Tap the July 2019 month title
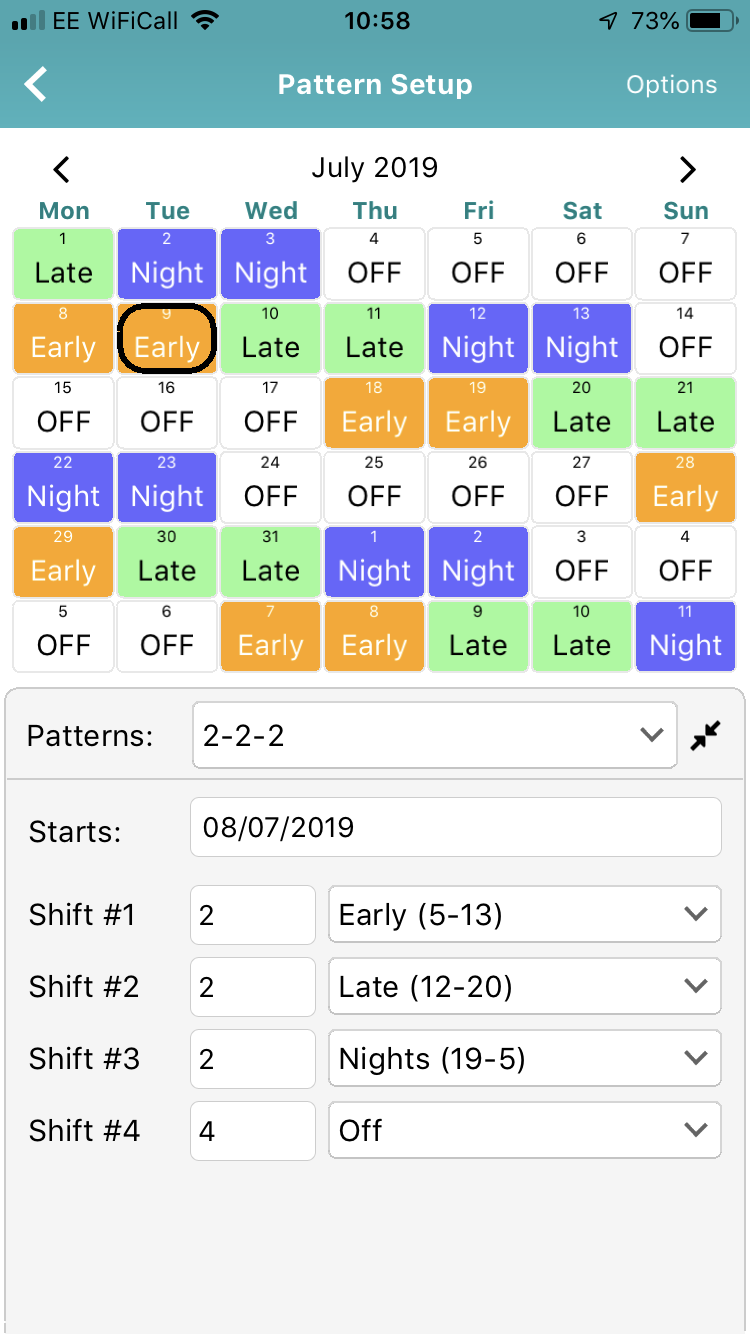Image resolution: width=750 pixels, height=1334 pixels. 375,167
